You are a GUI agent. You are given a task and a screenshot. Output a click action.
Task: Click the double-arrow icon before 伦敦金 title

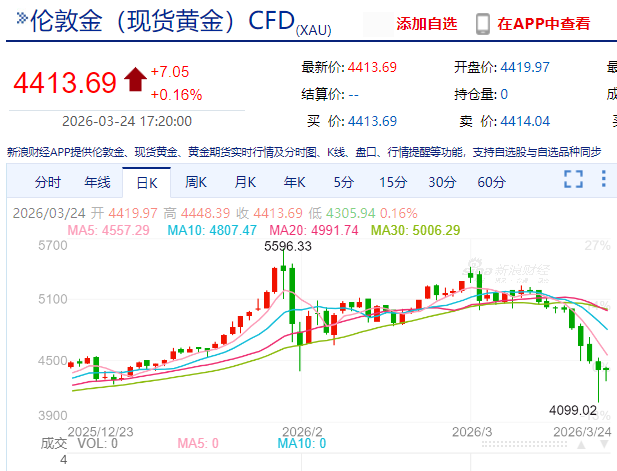point(22,18)
